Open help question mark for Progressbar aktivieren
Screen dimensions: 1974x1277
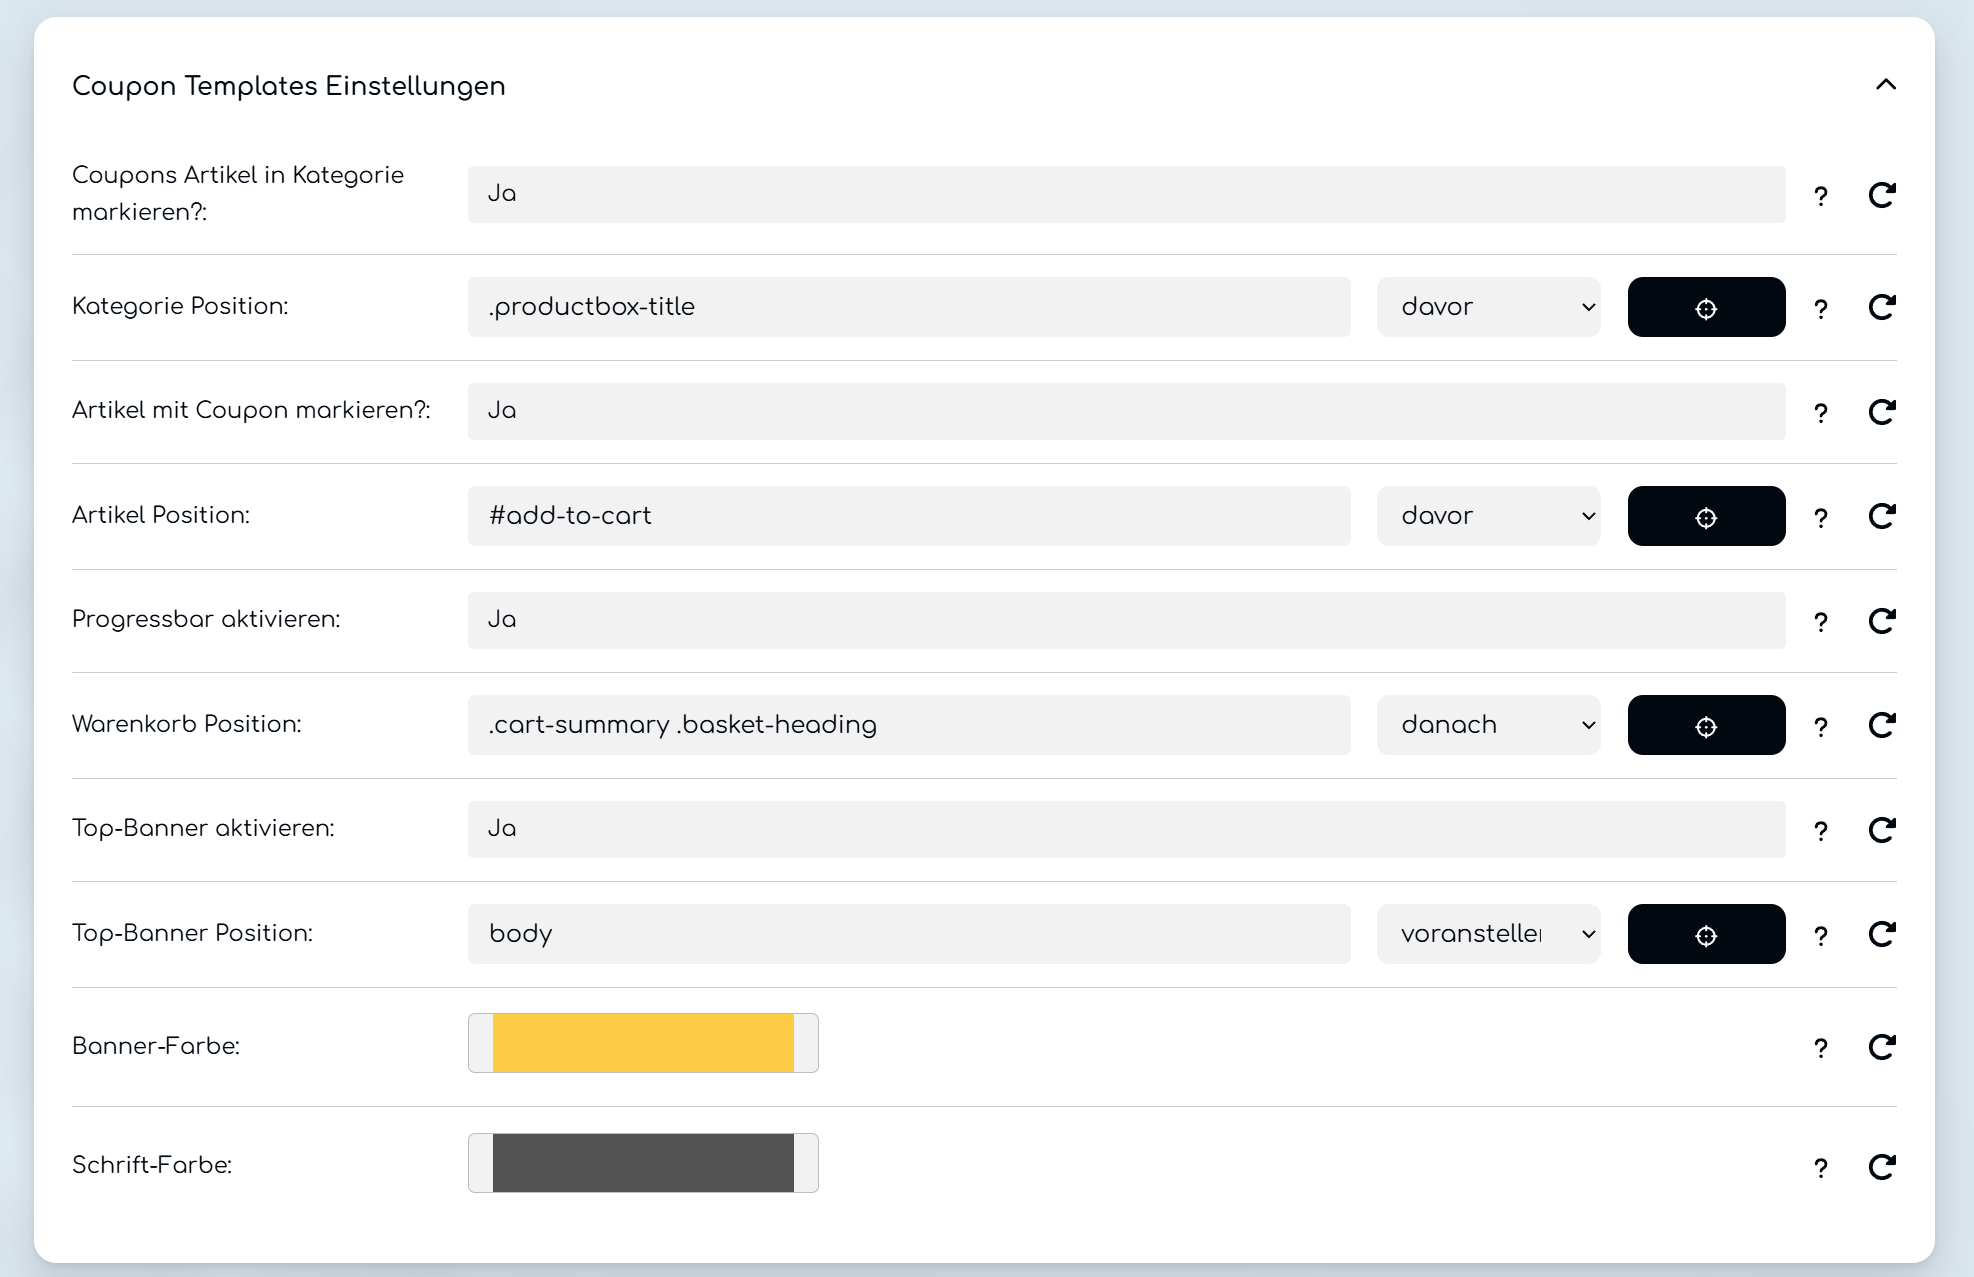pos(1821,622)
